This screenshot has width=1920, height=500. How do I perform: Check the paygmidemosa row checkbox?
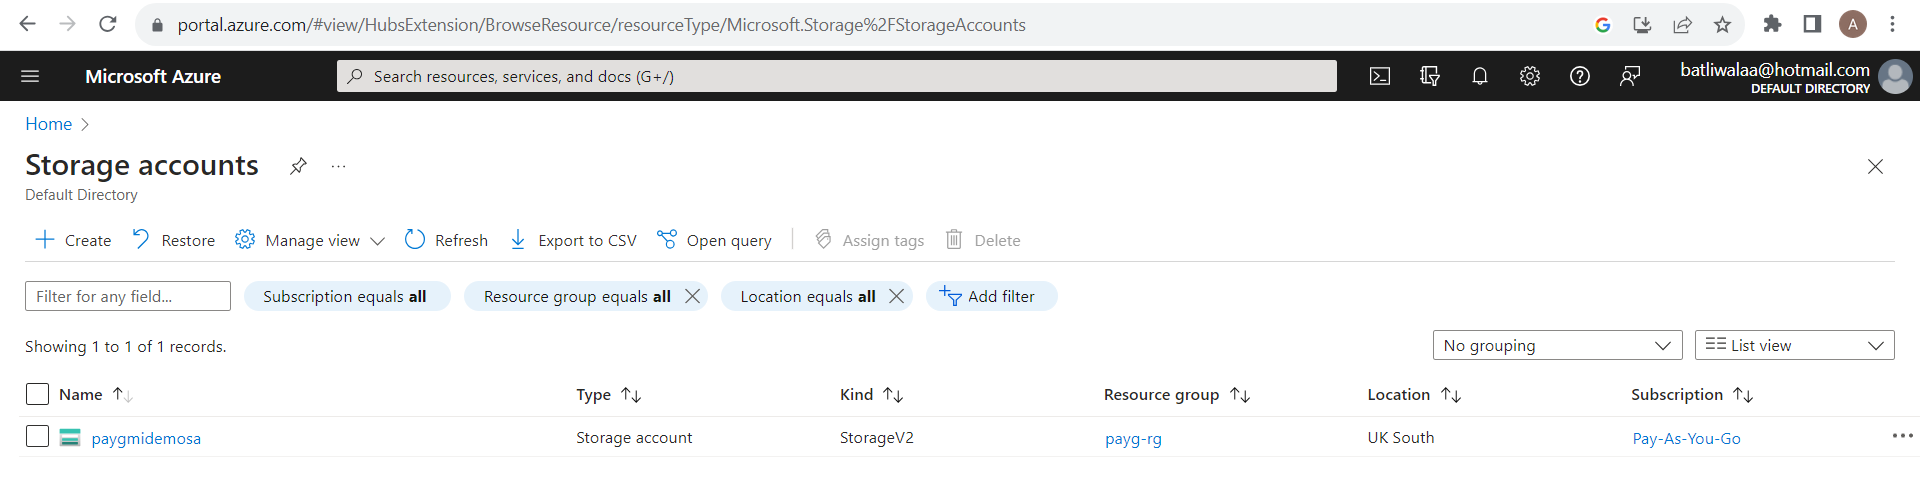pos(37,437)
